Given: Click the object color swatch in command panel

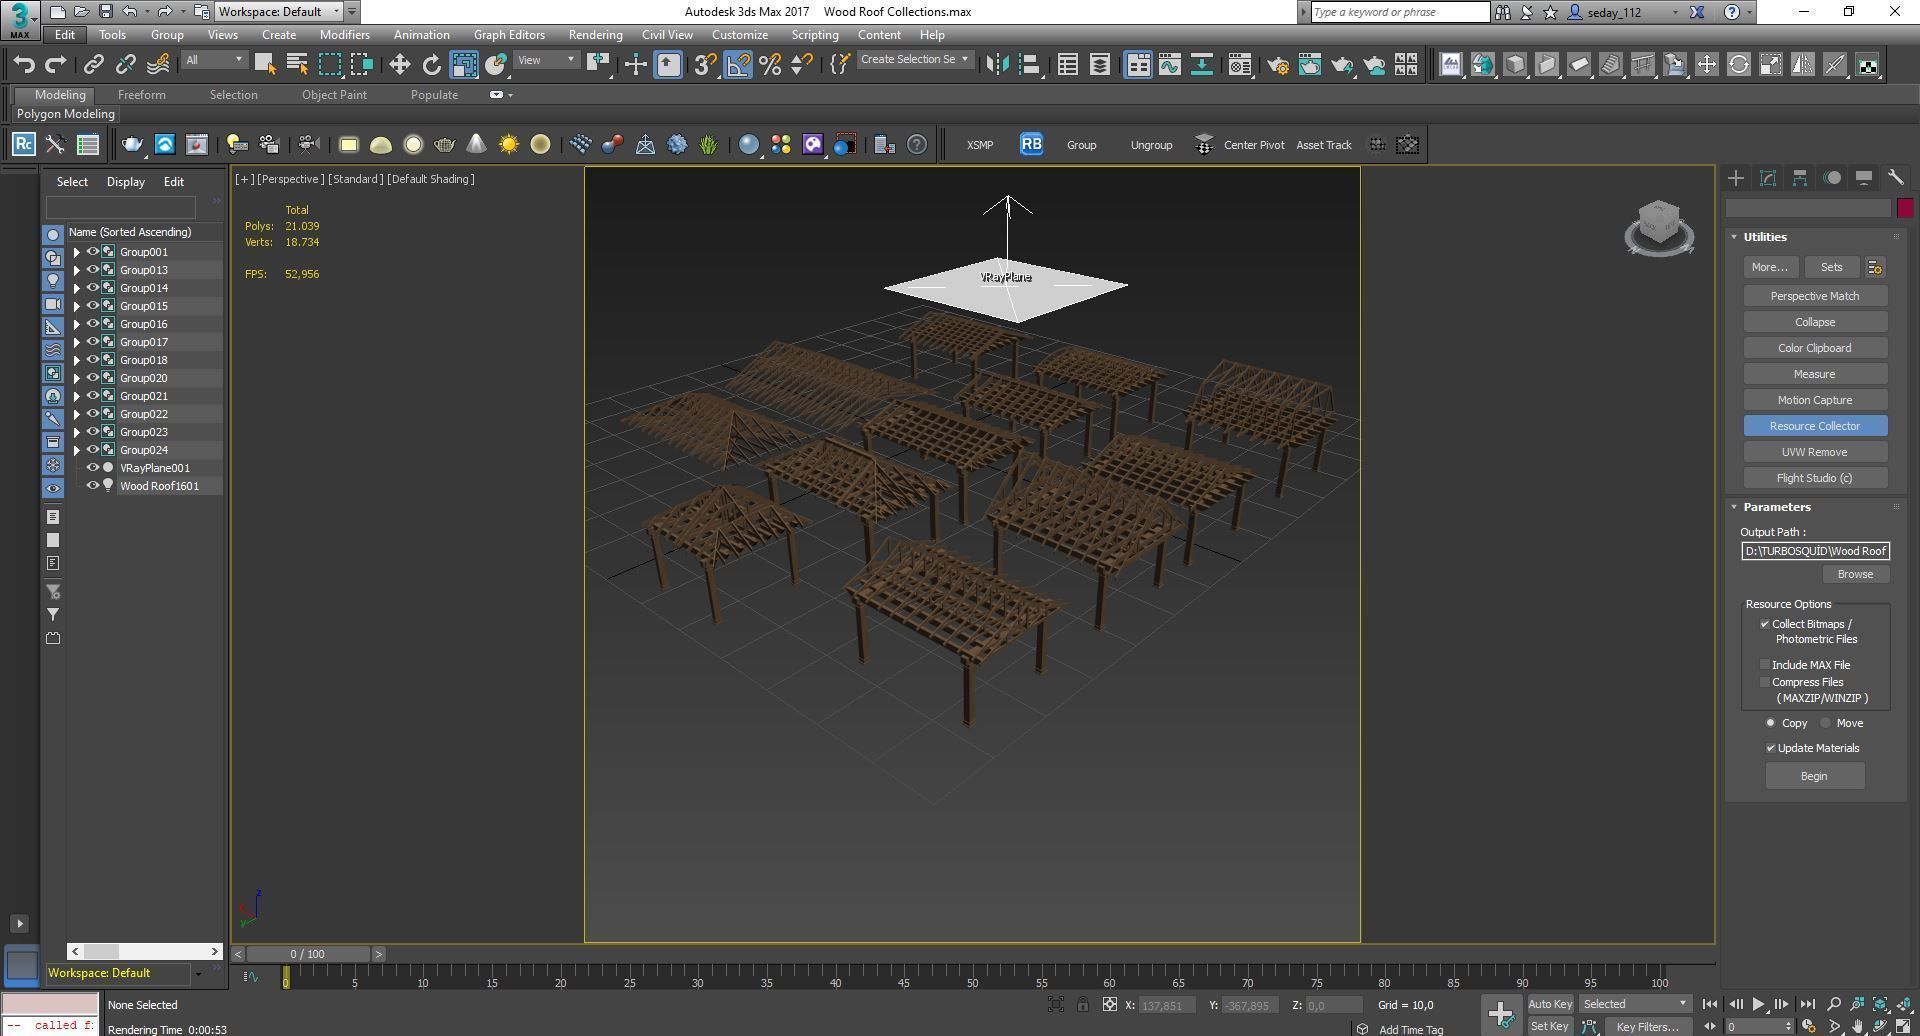Looking at the screenshot, I should click(1905, 208).
